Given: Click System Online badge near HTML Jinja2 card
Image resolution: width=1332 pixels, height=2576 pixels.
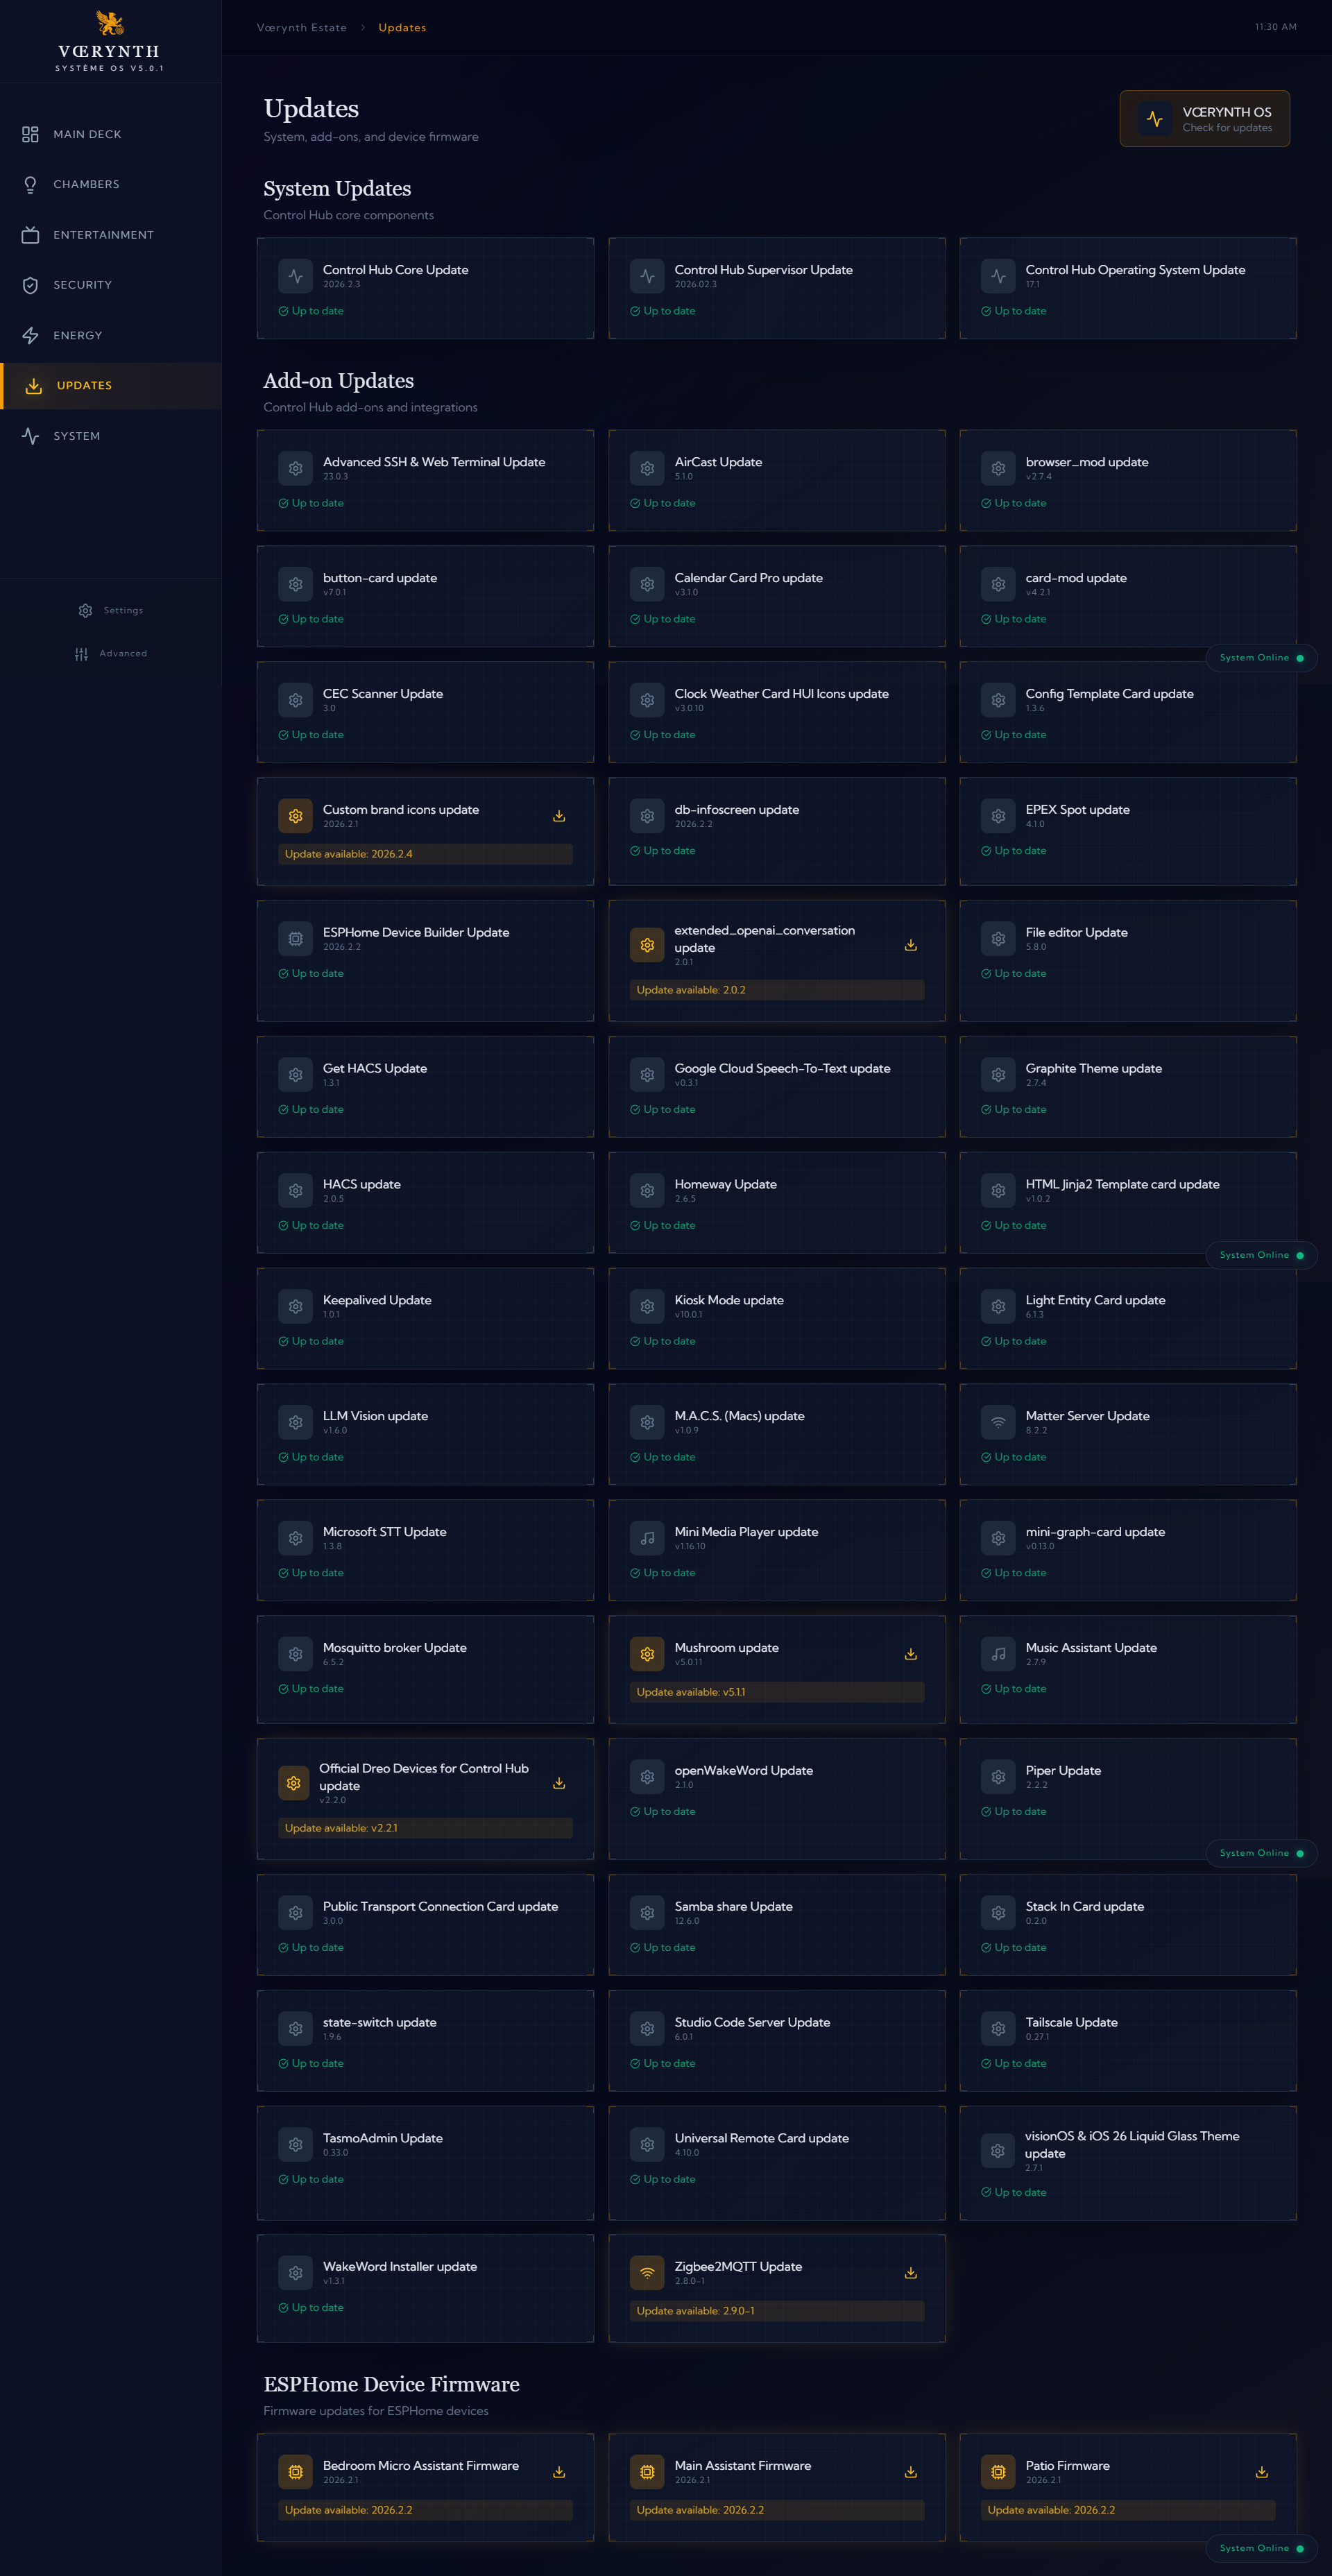Looking at the screenshot, I should click(x=1261, y=1255).
